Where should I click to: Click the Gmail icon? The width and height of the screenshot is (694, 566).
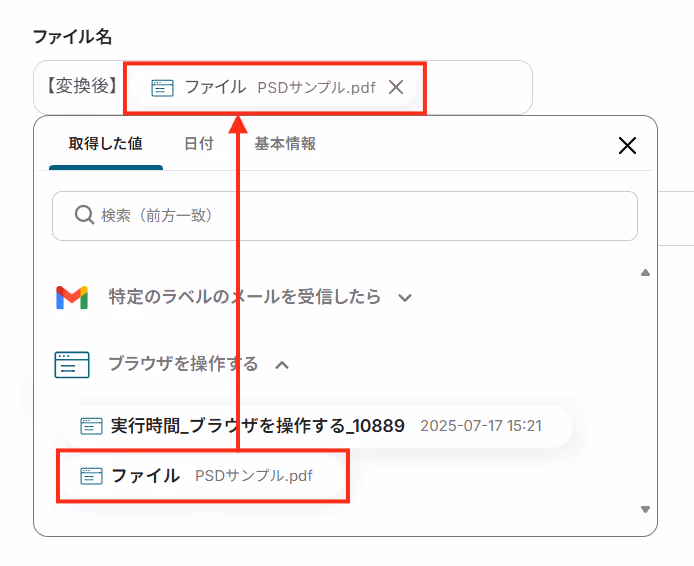[x=72, y=297]
